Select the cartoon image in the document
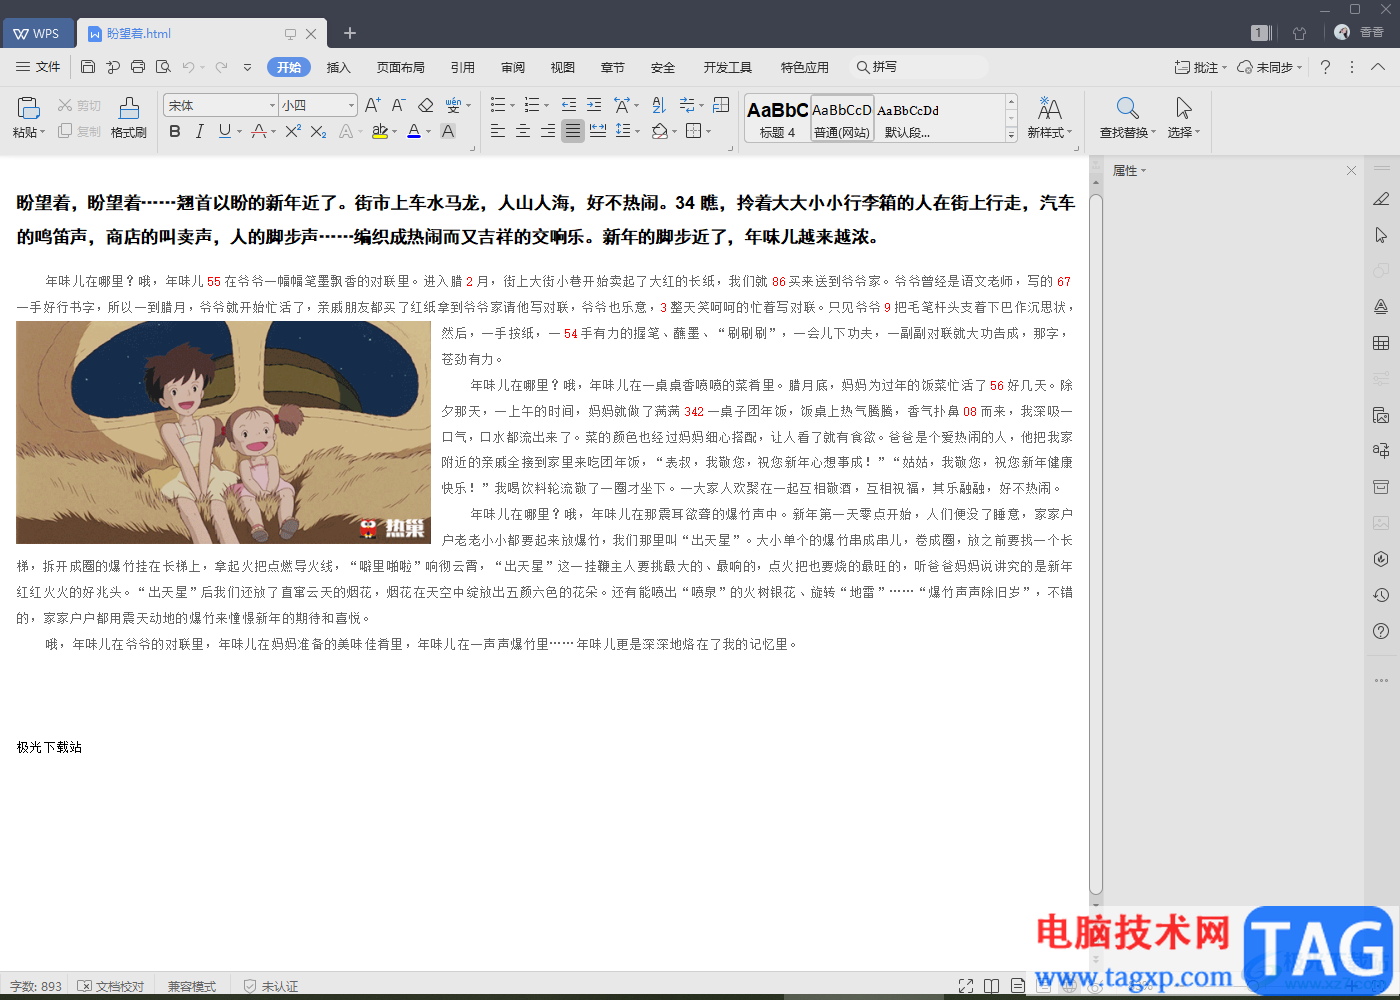Image resolution: width=1400 pixels, height=1000 pixels. coord(223,432)
